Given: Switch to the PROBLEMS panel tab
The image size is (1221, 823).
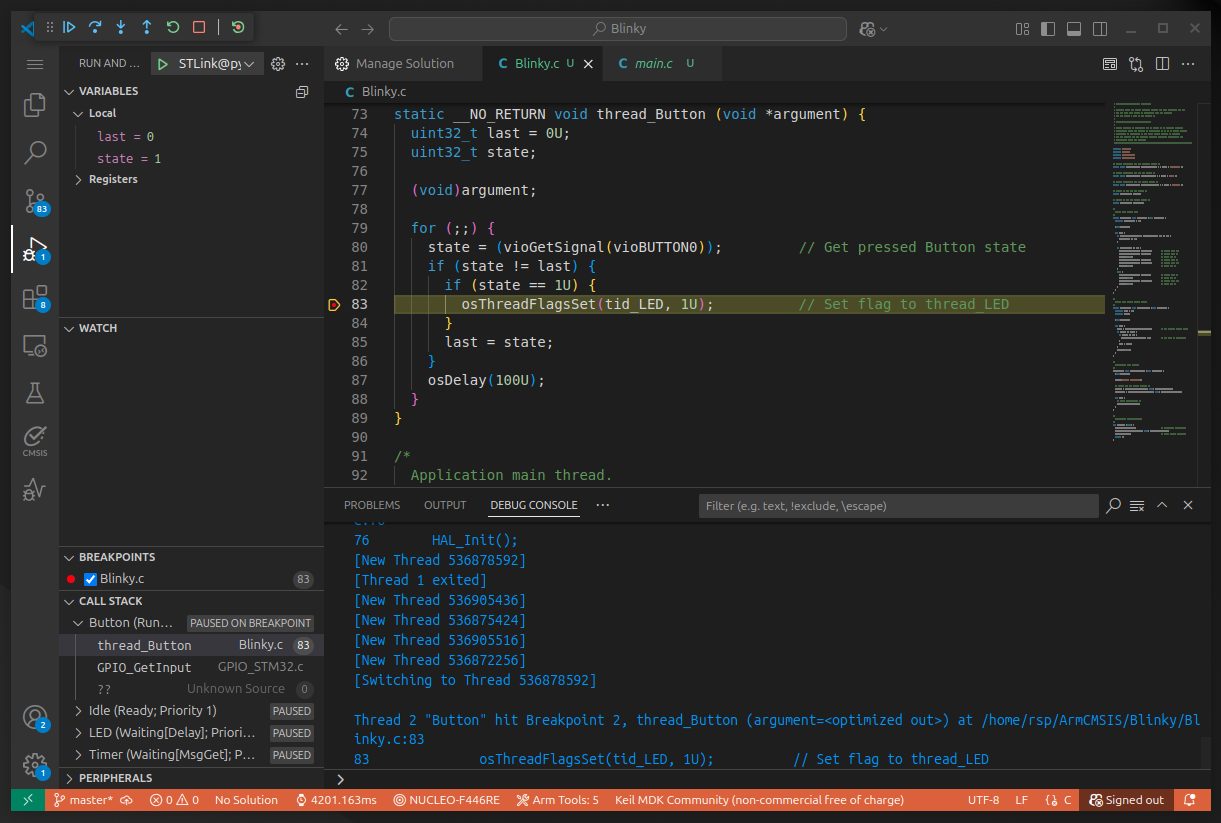Looking at the screenshot, I should pyautogui.click(x=372, y=506).
